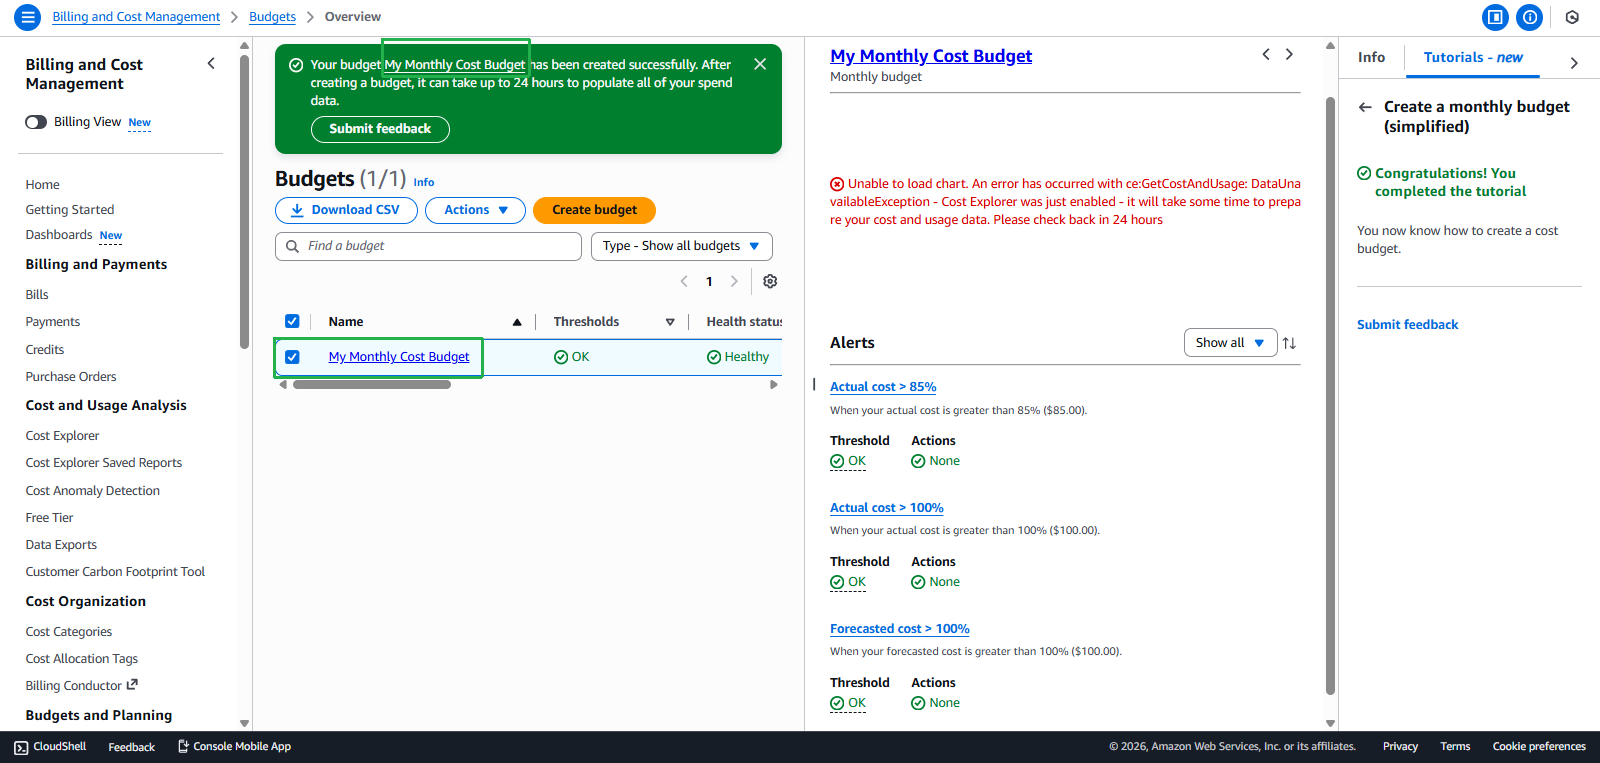
Task: Click the table preferences gear icon
Action: click(x=770, y=281)
